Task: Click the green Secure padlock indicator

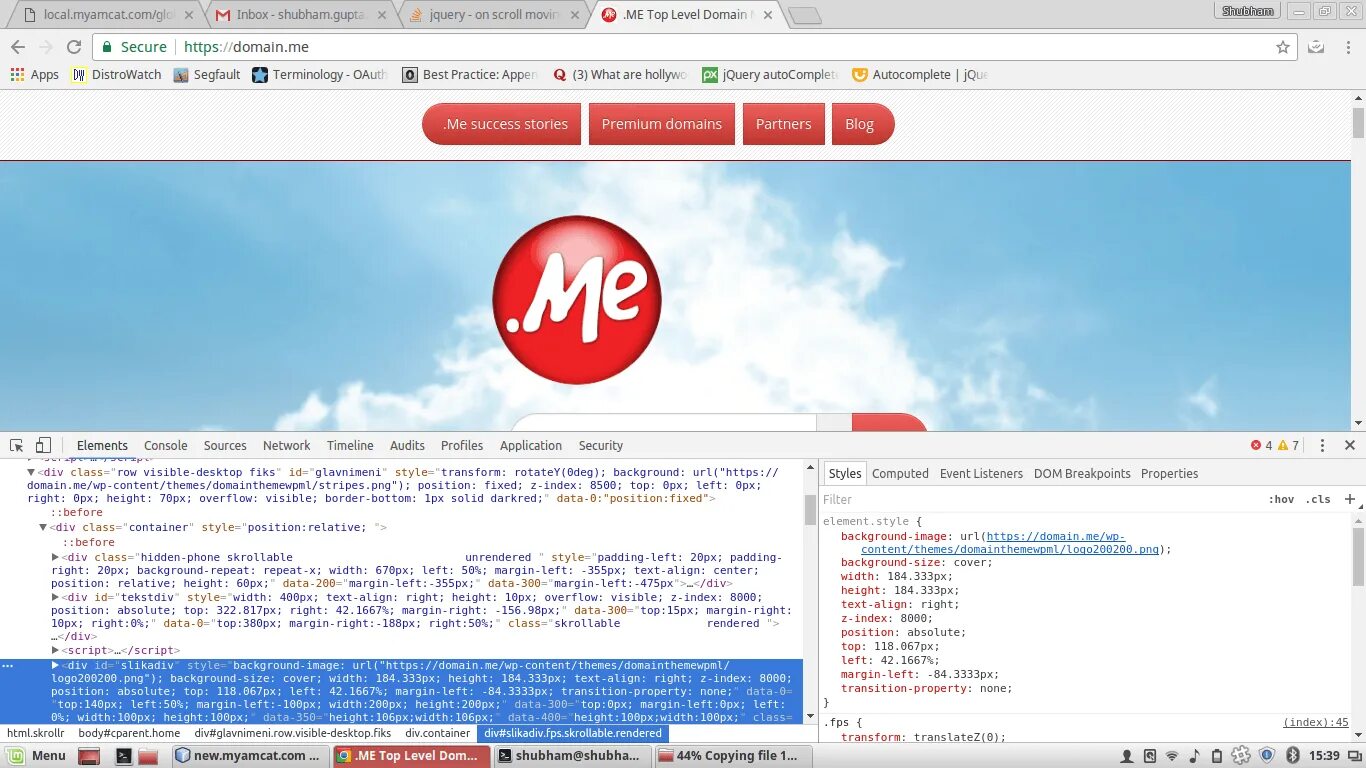Action: 134,47
